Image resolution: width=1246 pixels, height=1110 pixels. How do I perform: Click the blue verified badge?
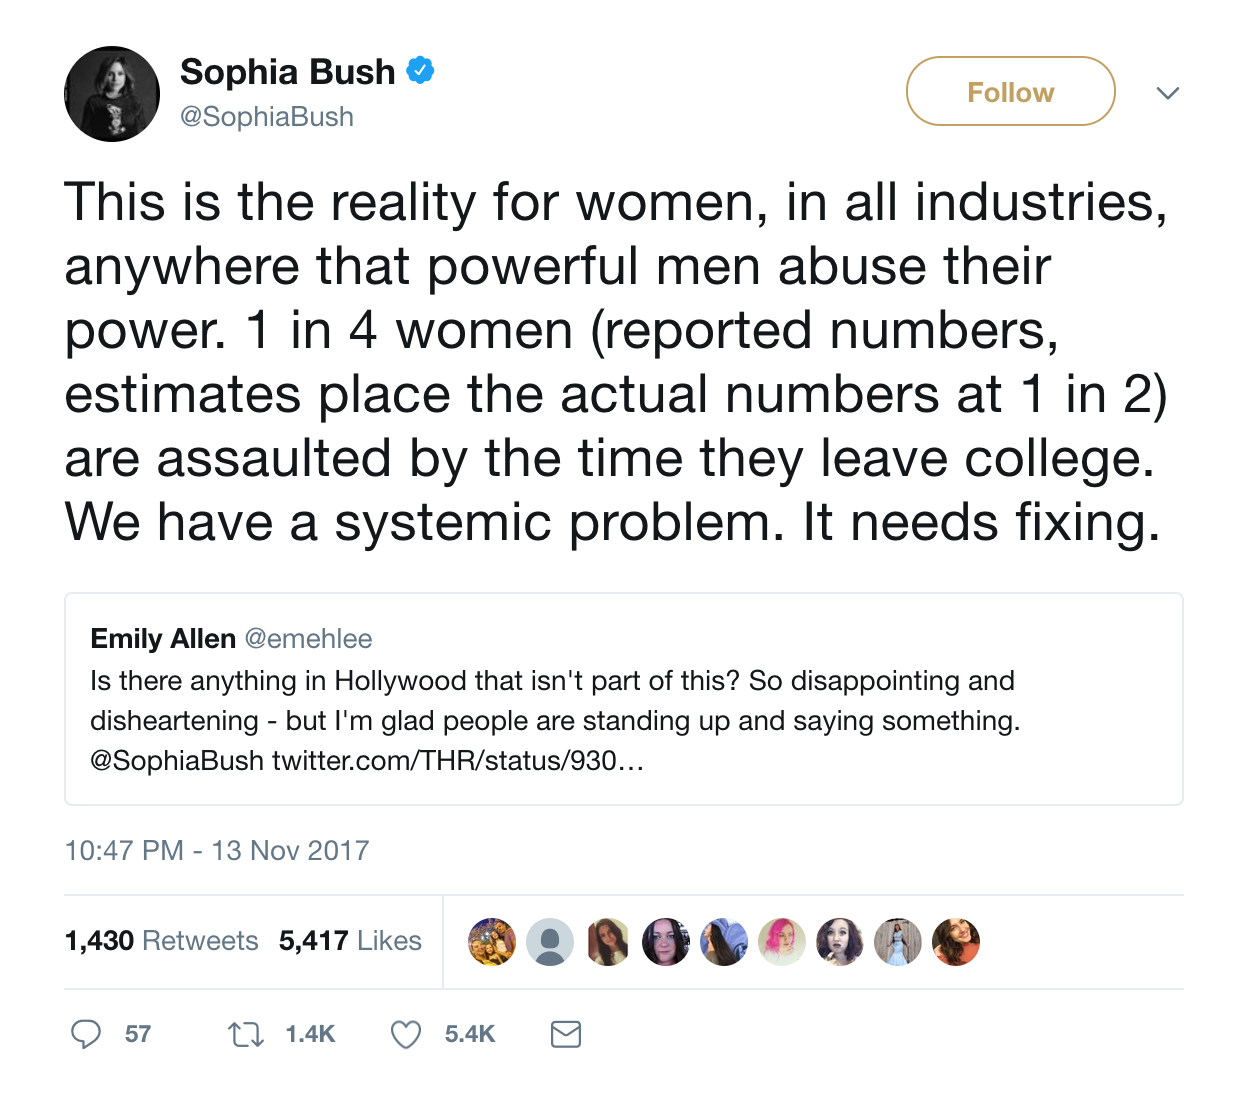pos(420,71)
